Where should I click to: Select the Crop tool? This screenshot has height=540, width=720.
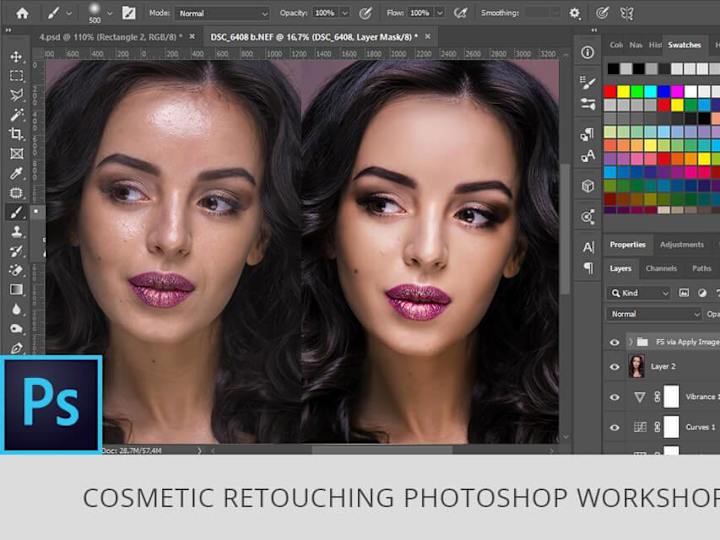click(17, 134)
